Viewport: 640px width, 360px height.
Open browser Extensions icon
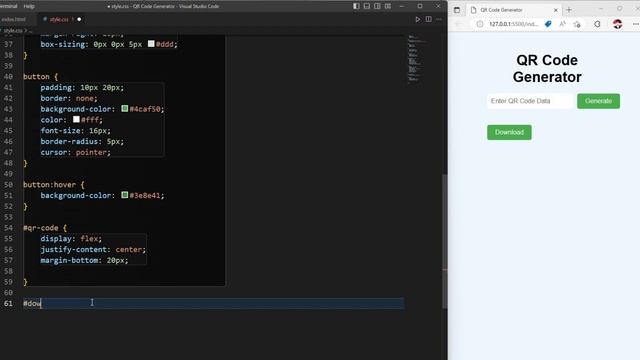pyautogui.click(x=597, y=24)
